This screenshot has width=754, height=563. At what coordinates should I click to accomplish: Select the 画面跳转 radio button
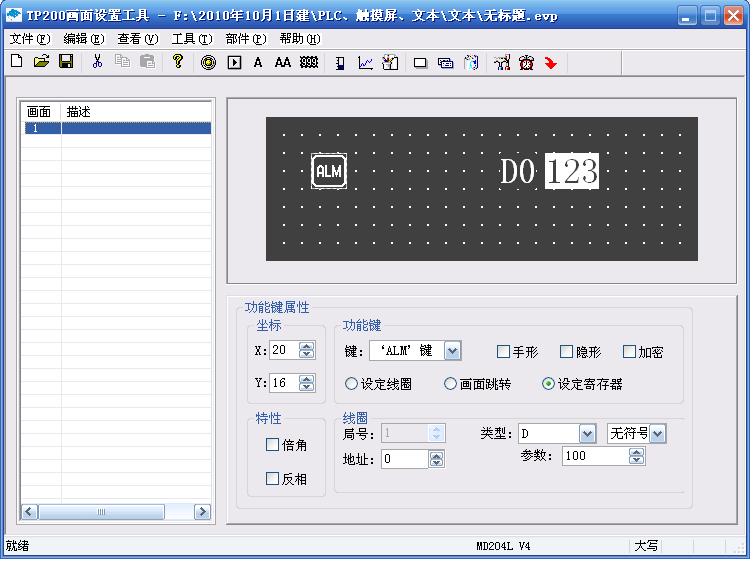pos(450,383)
